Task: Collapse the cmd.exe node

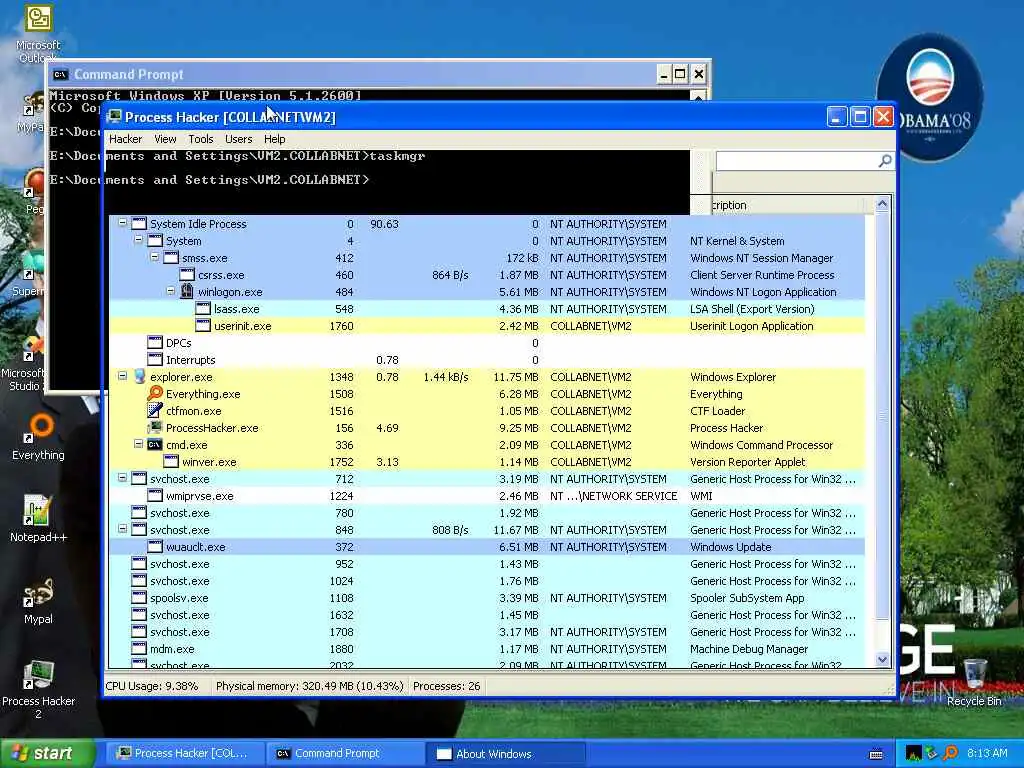Action: coord(138,444)
